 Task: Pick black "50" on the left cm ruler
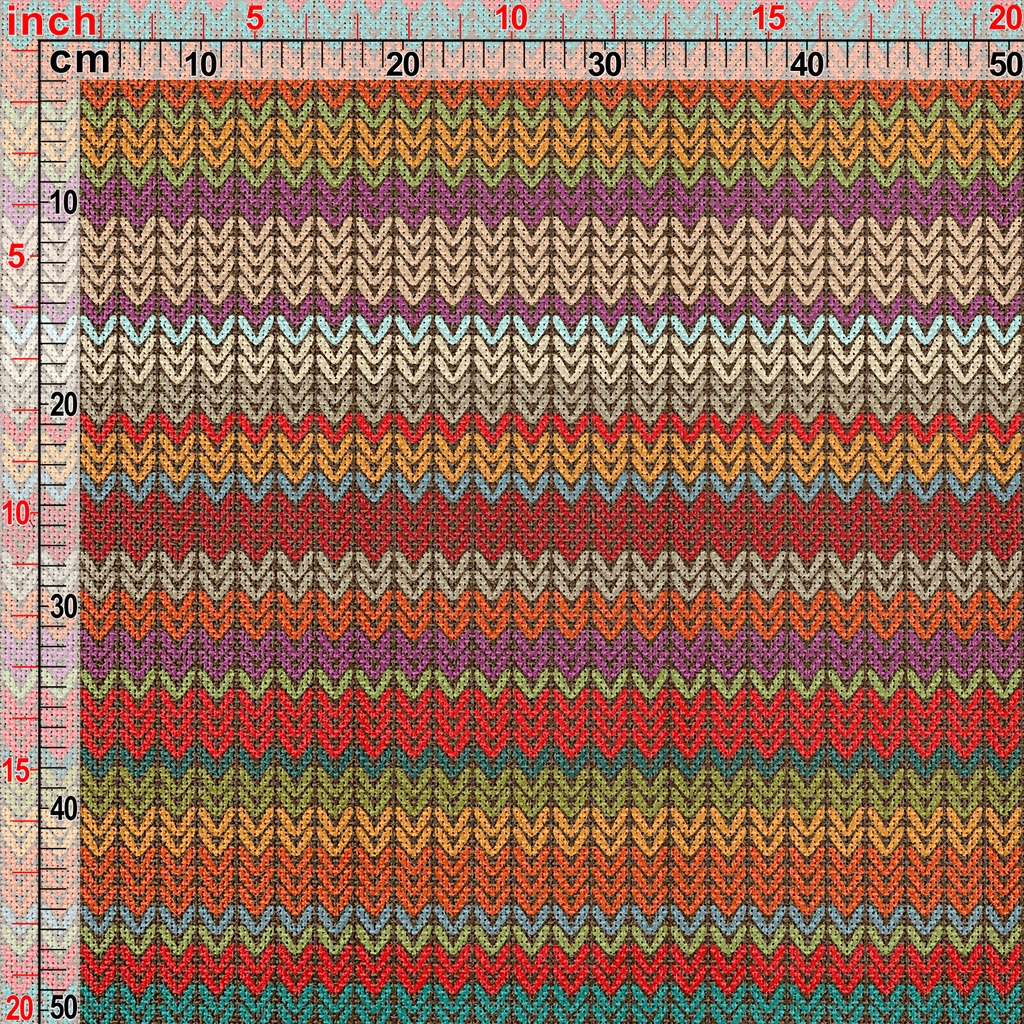[63, 1008]
